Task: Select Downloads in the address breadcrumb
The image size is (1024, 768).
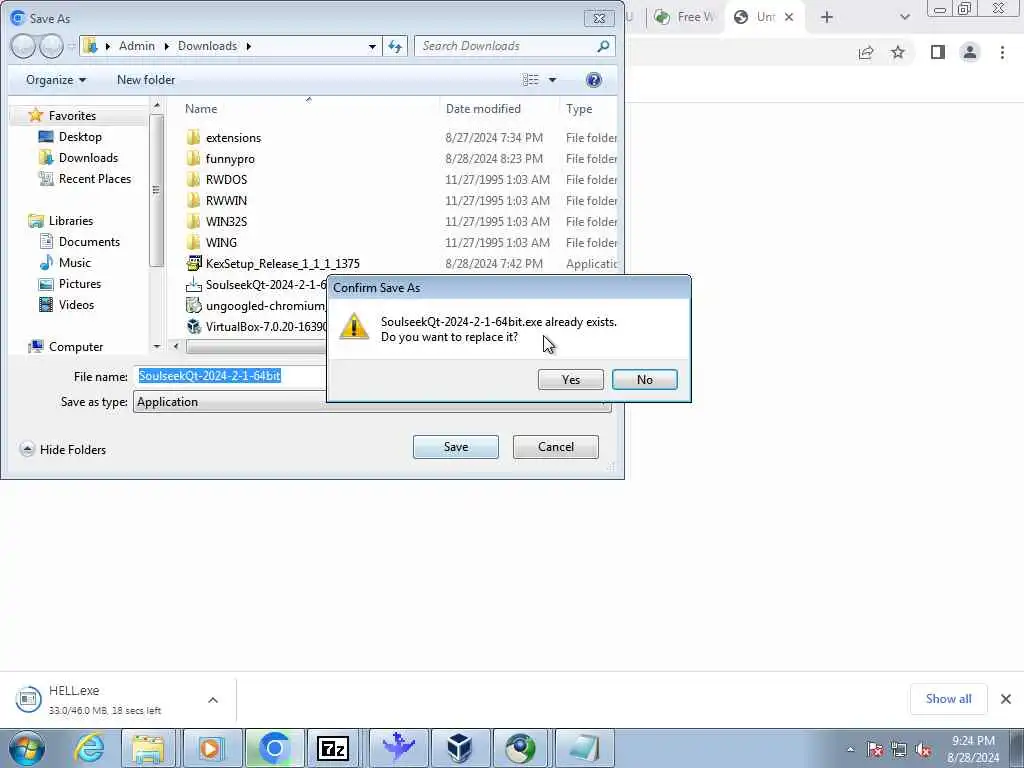Action: point(207,46)
